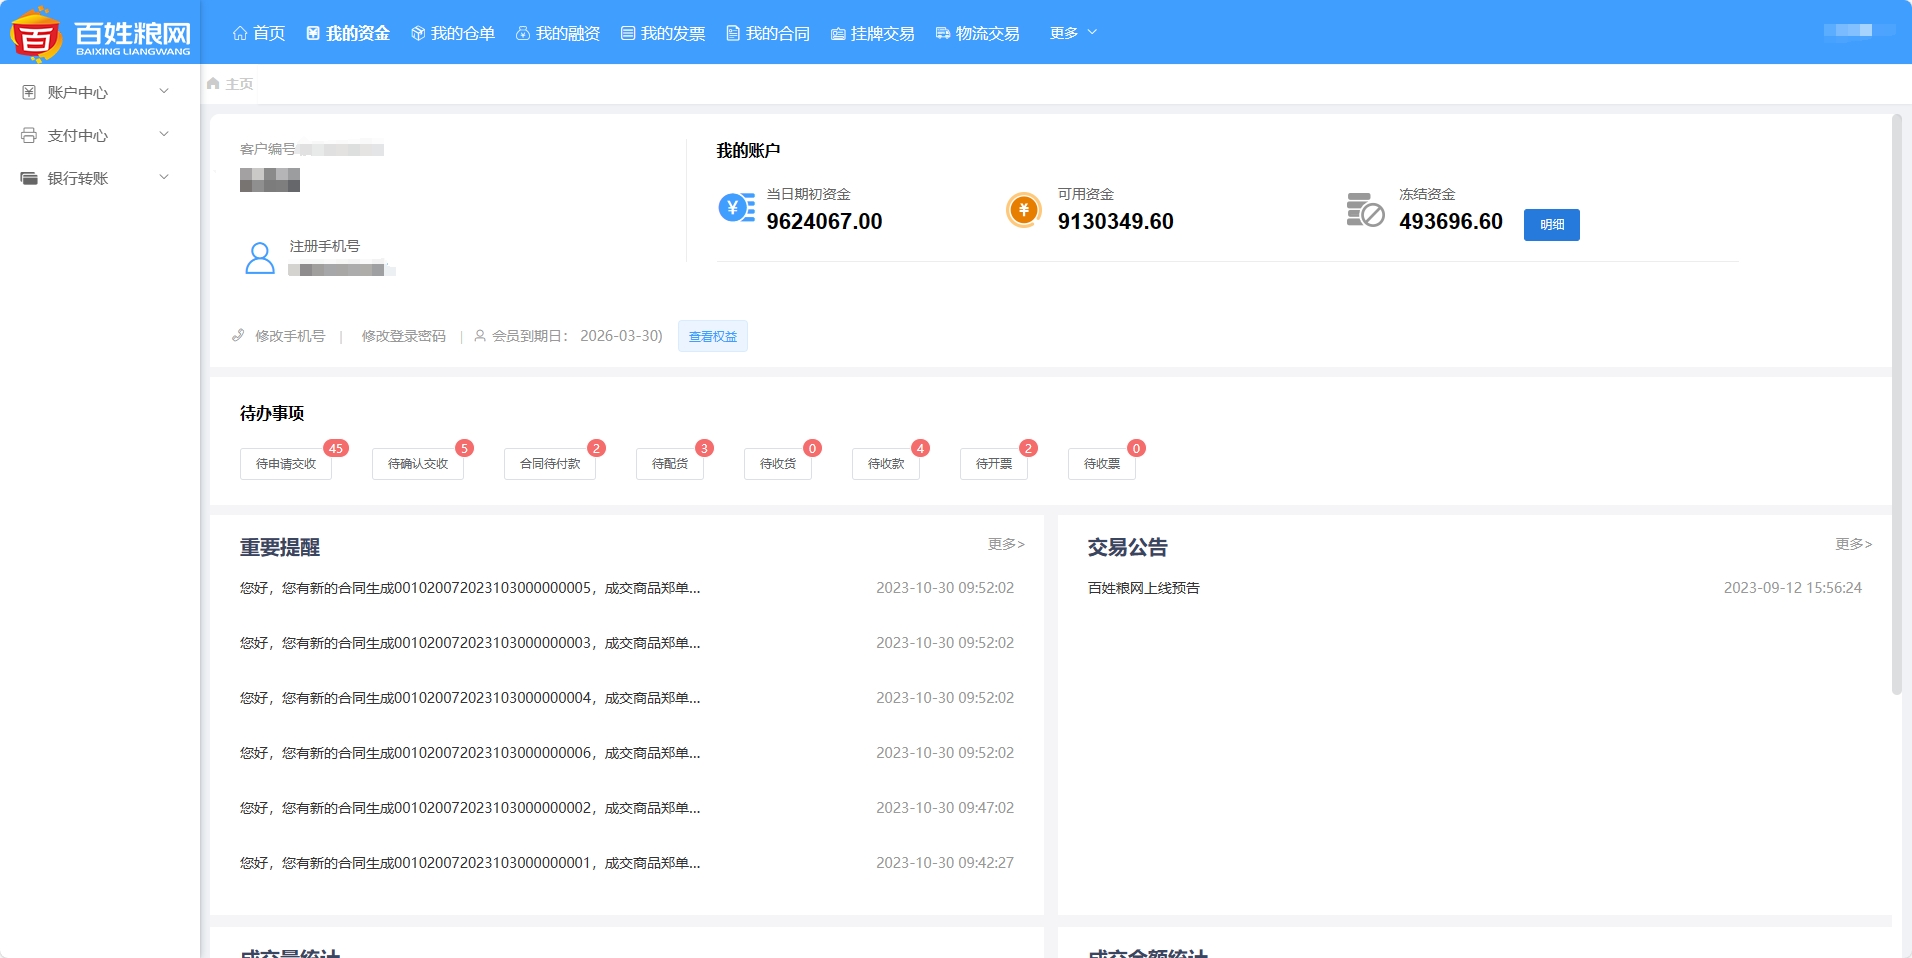This screenshot has height=958, width=1912.
Task: Click the blue 明细 button
Action: [x=1551, y=225]
